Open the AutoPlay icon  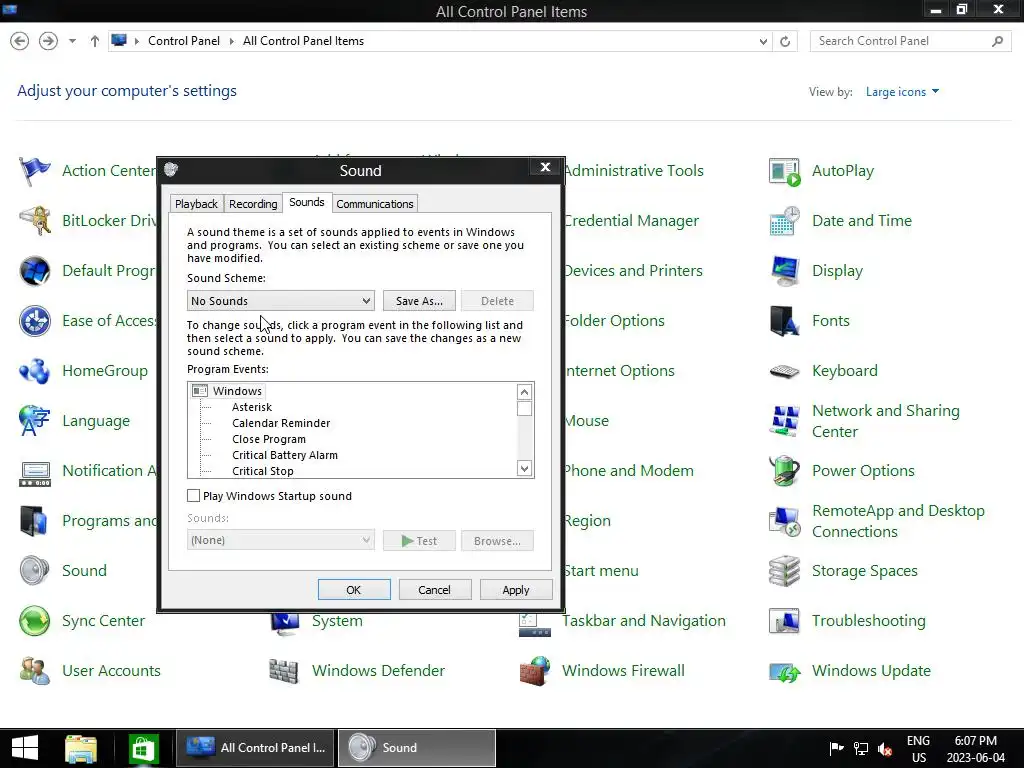pos(784,171)
